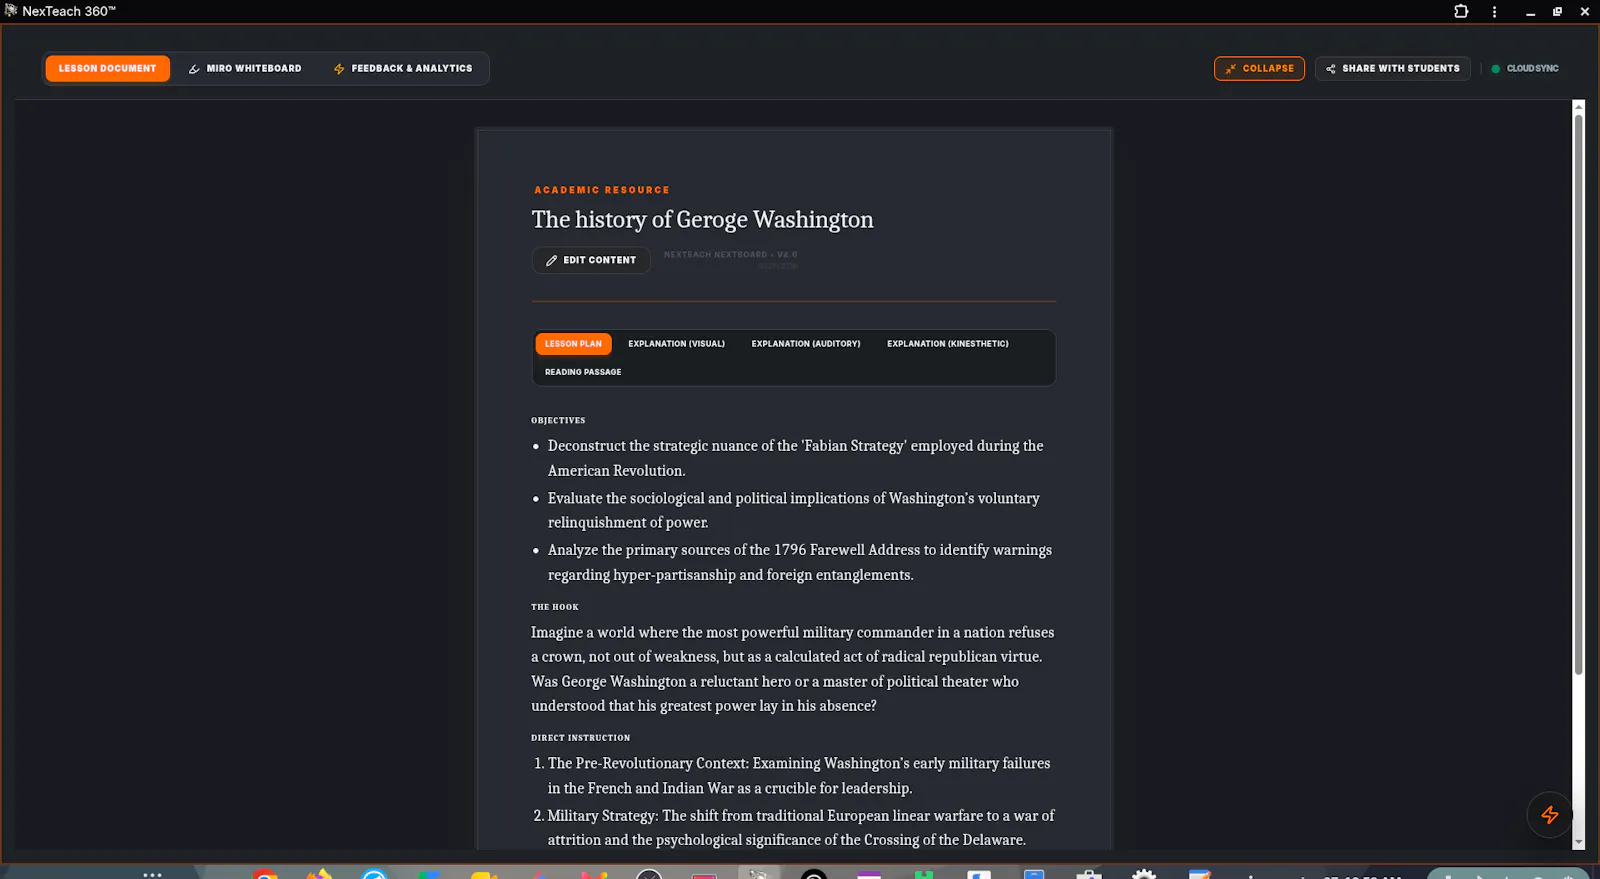Switch to Explanation (Kinesthetic) tab
The height and width of the screenshot is (879, 1600).
point(948,344)
